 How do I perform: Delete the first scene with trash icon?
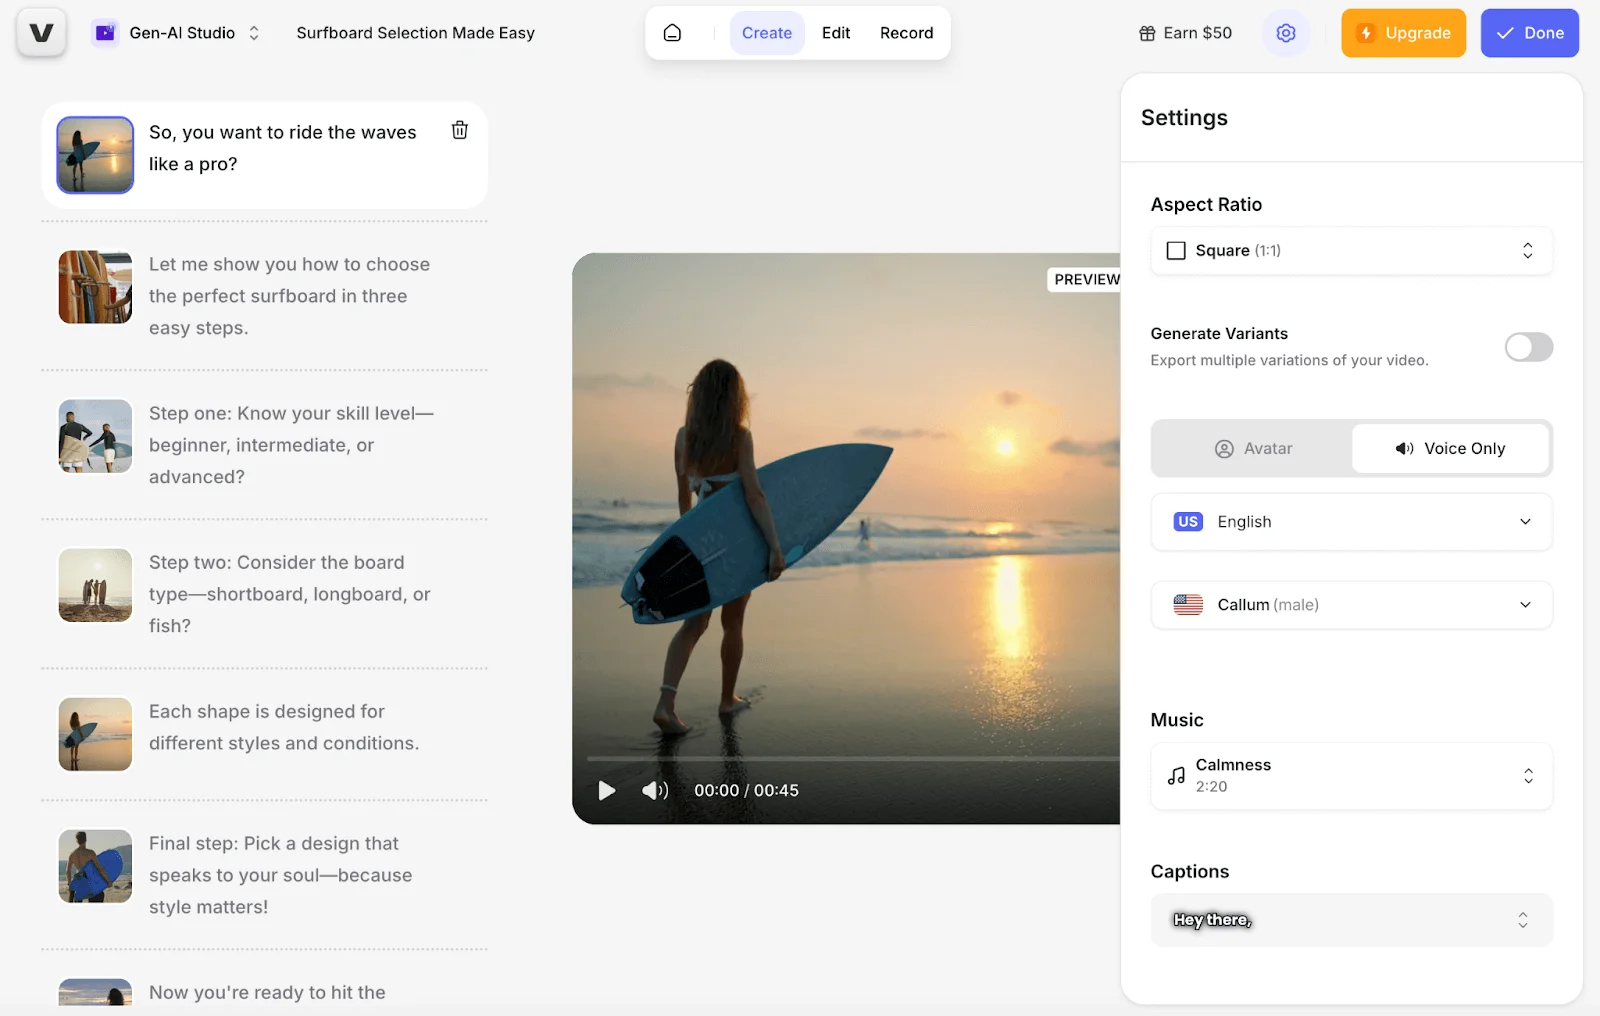pos(460,130)
